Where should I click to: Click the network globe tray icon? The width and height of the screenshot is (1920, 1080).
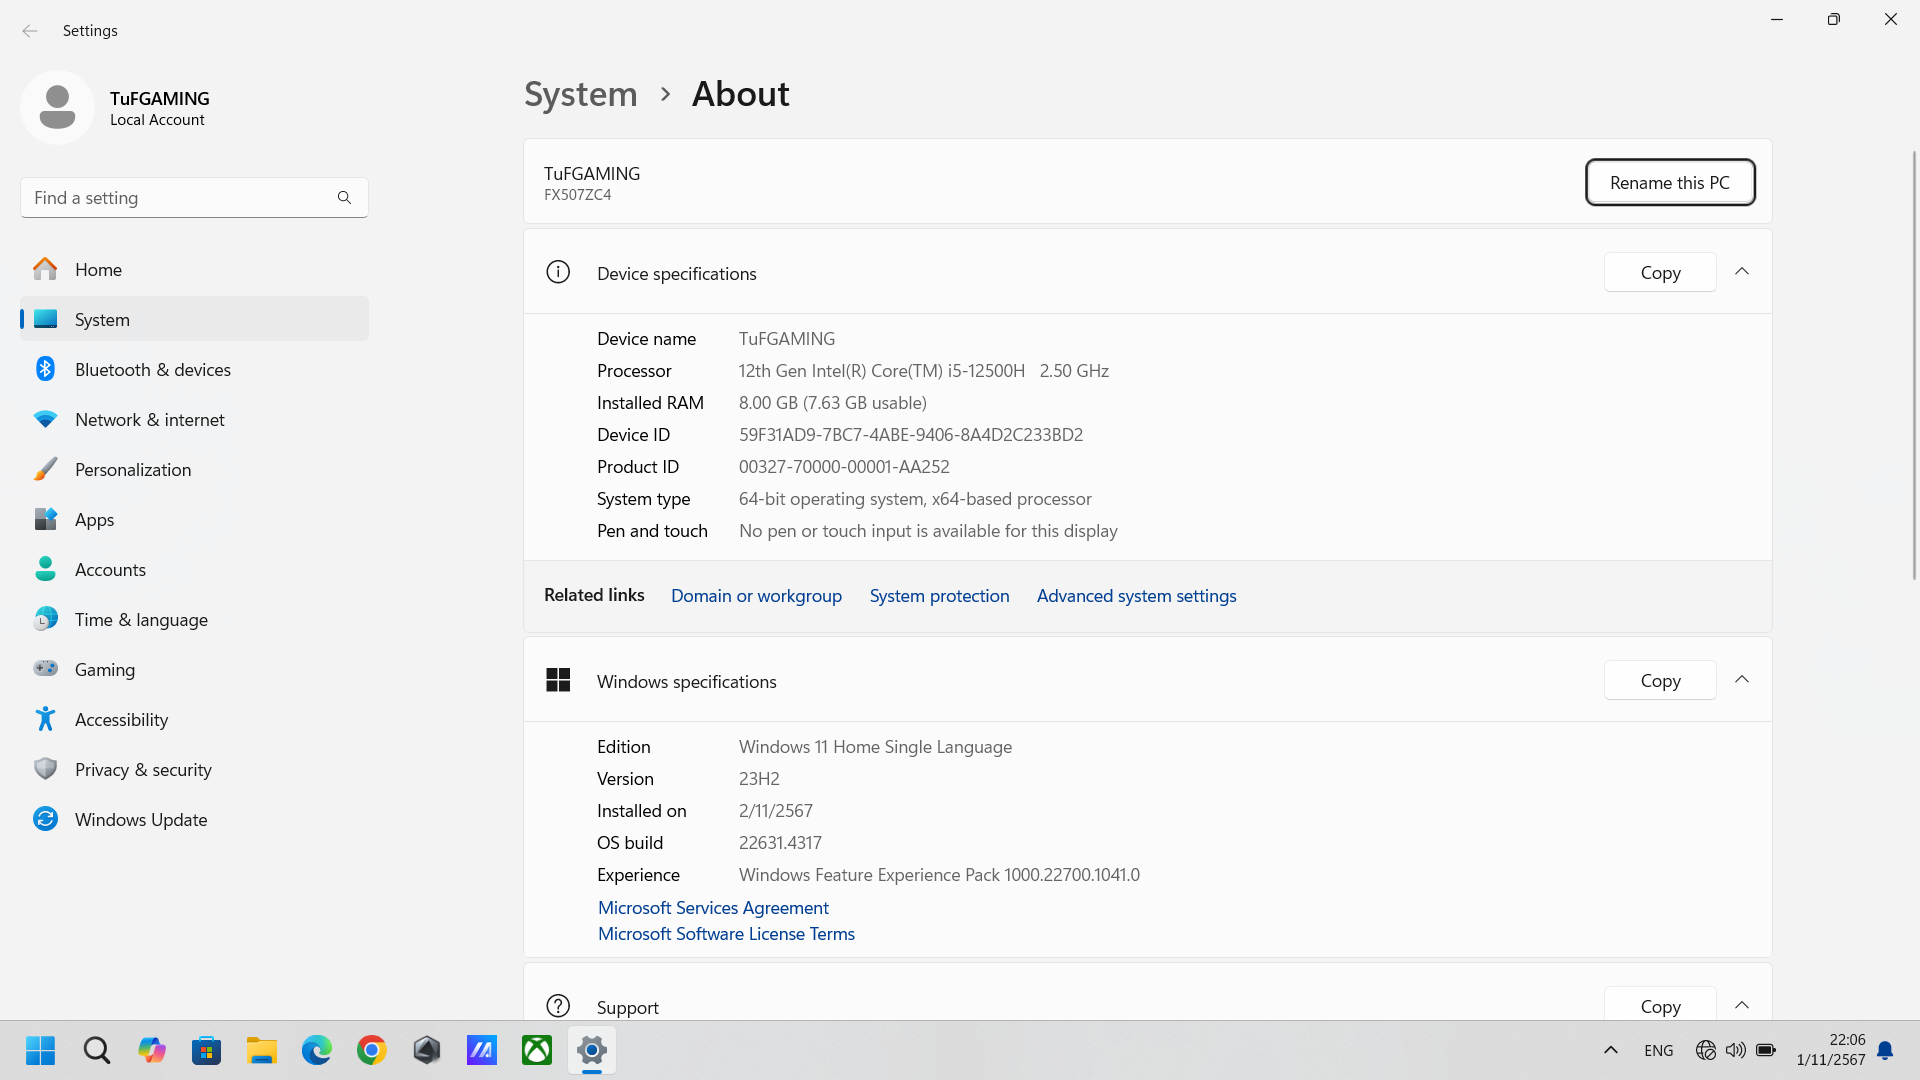(1706, 1050)
